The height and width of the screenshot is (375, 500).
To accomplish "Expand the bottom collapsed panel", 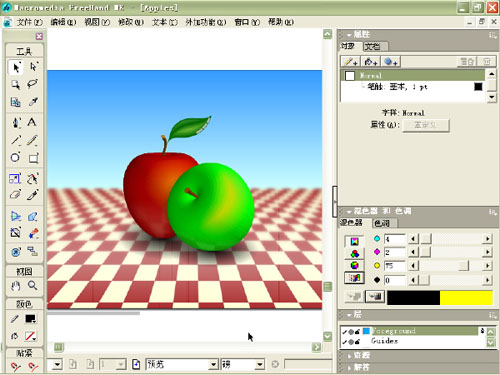I will click(349, 368).
